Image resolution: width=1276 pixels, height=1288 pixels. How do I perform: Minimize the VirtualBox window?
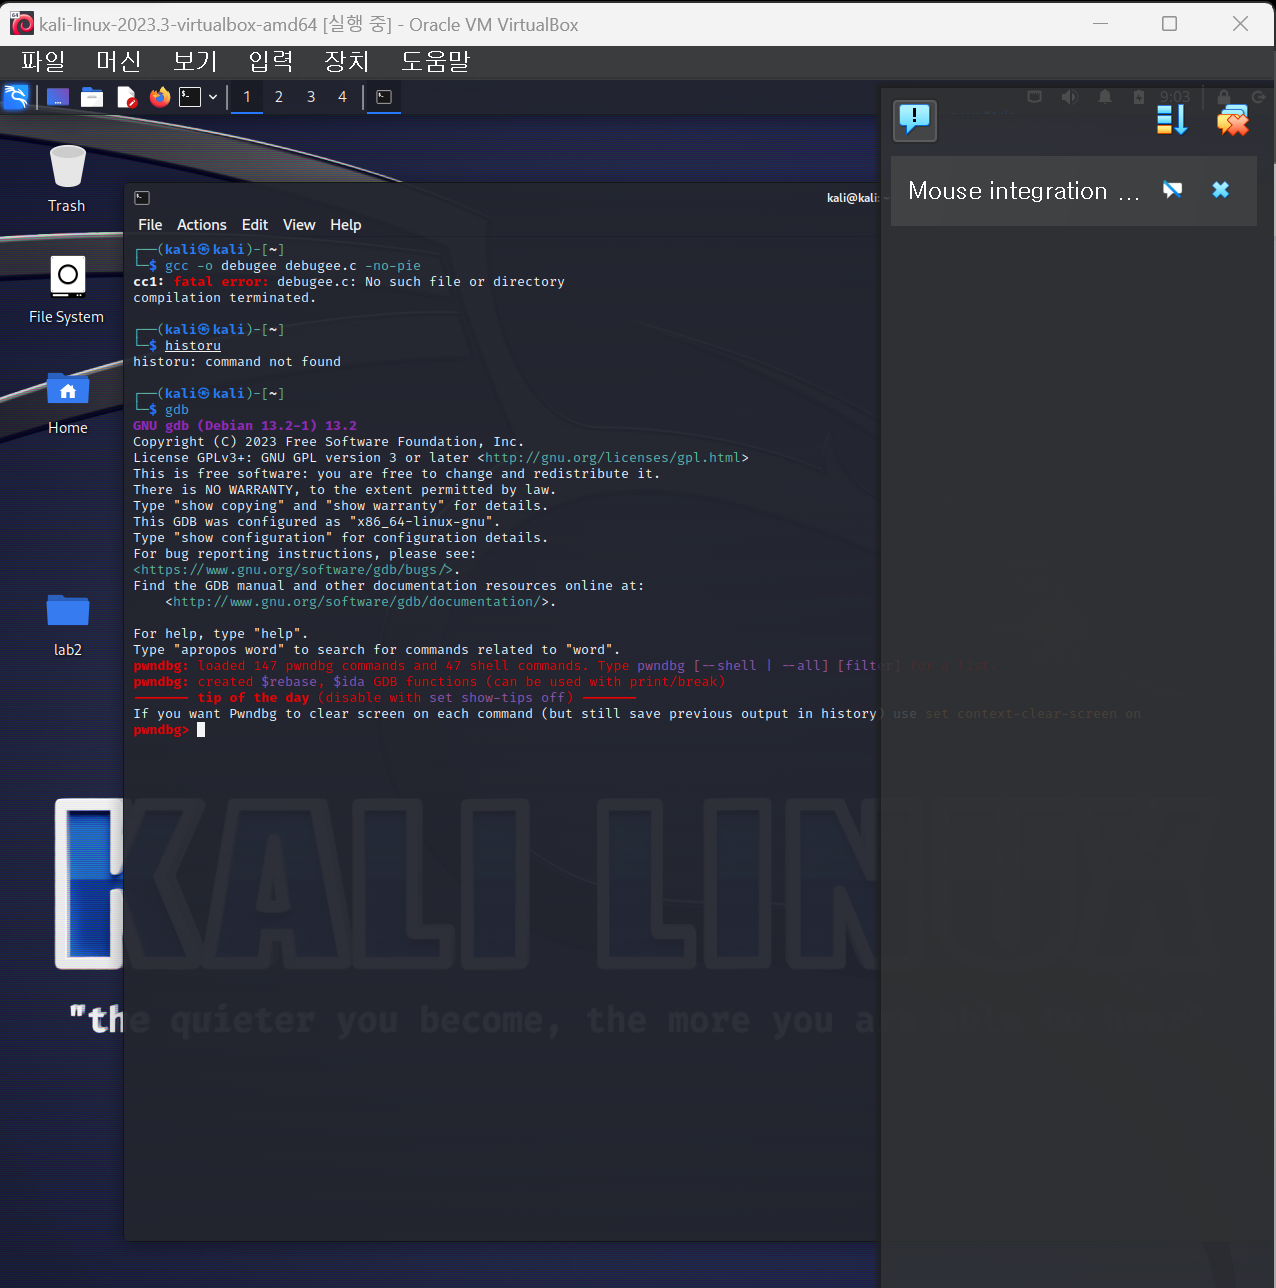(x=1100, y=24)
